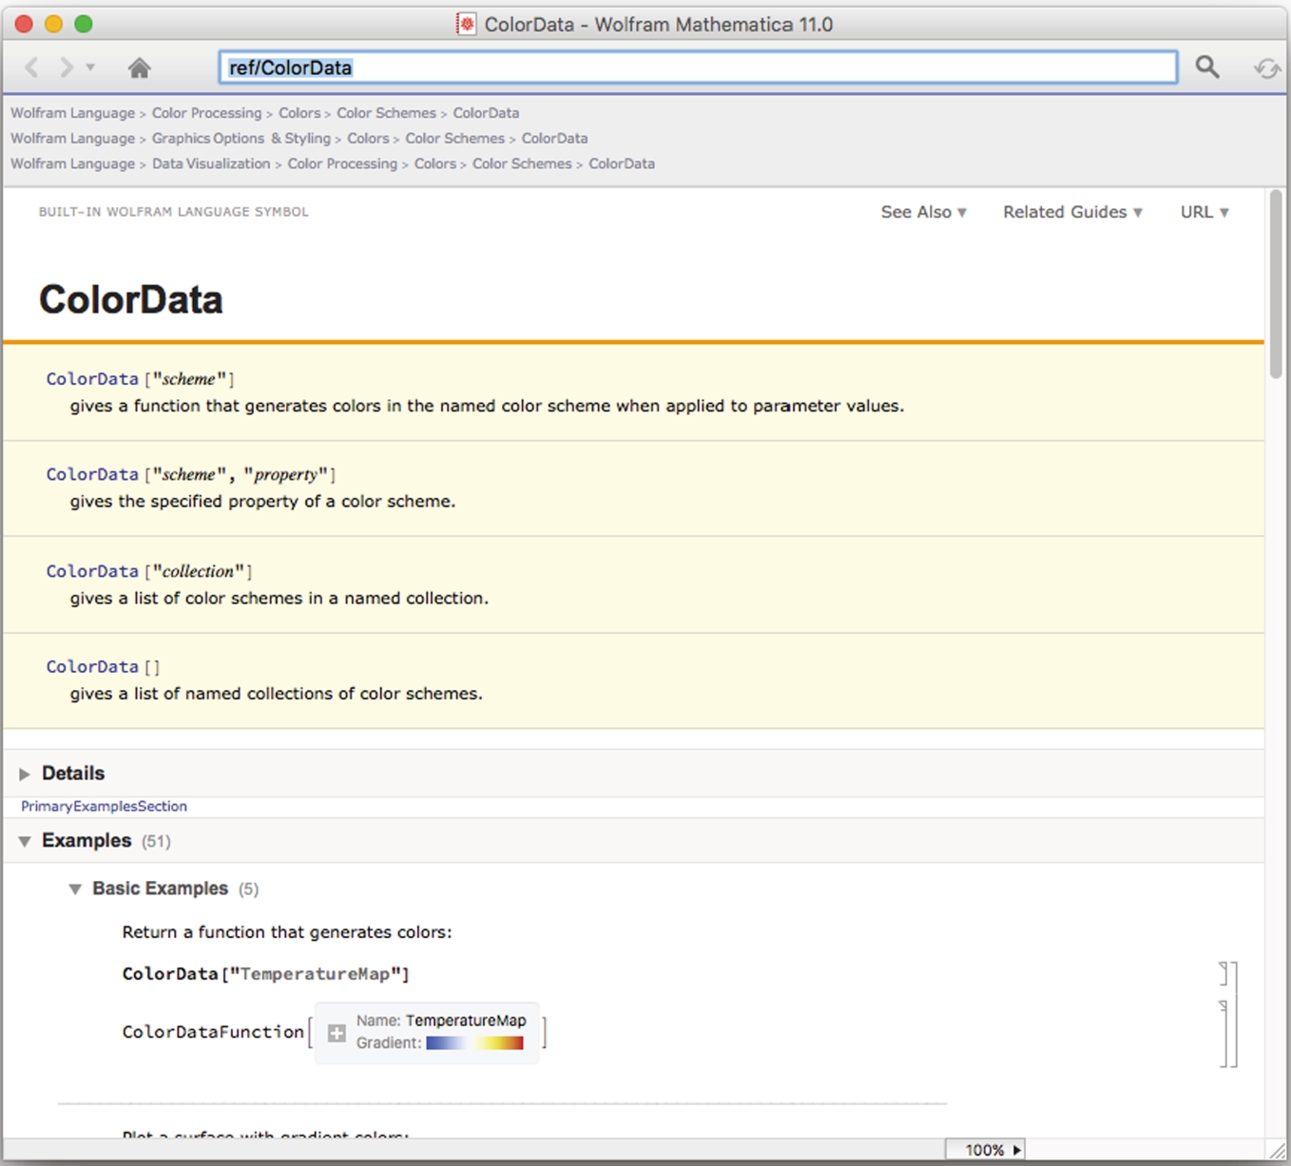Open Data Visualization breadcrumb
Screen dimensions: 1291x1166
click(211, 163)
